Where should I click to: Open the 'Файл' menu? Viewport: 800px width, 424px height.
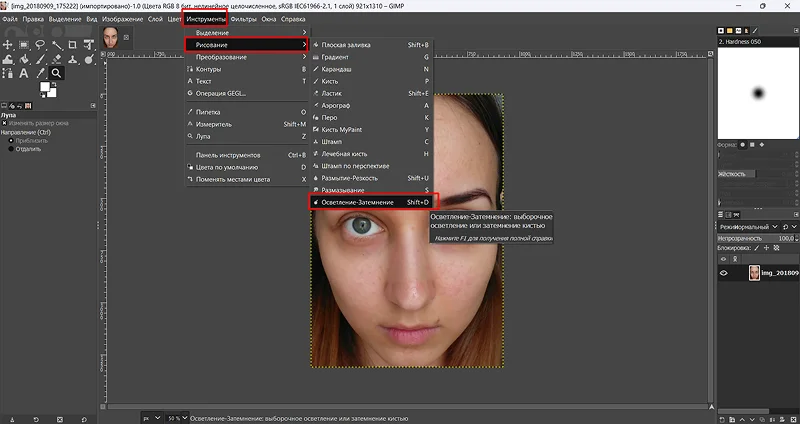[10, 19]
